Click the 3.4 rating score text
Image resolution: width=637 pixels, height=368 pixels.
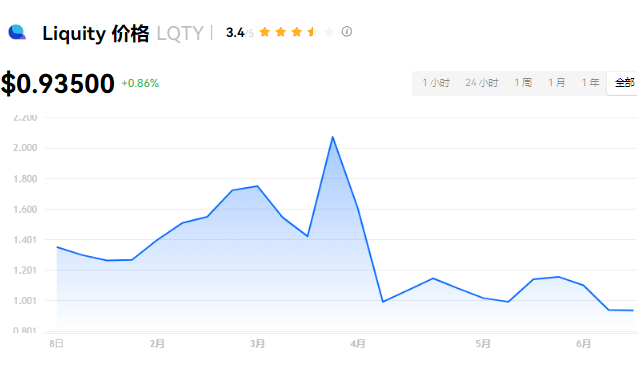point(235,32)
